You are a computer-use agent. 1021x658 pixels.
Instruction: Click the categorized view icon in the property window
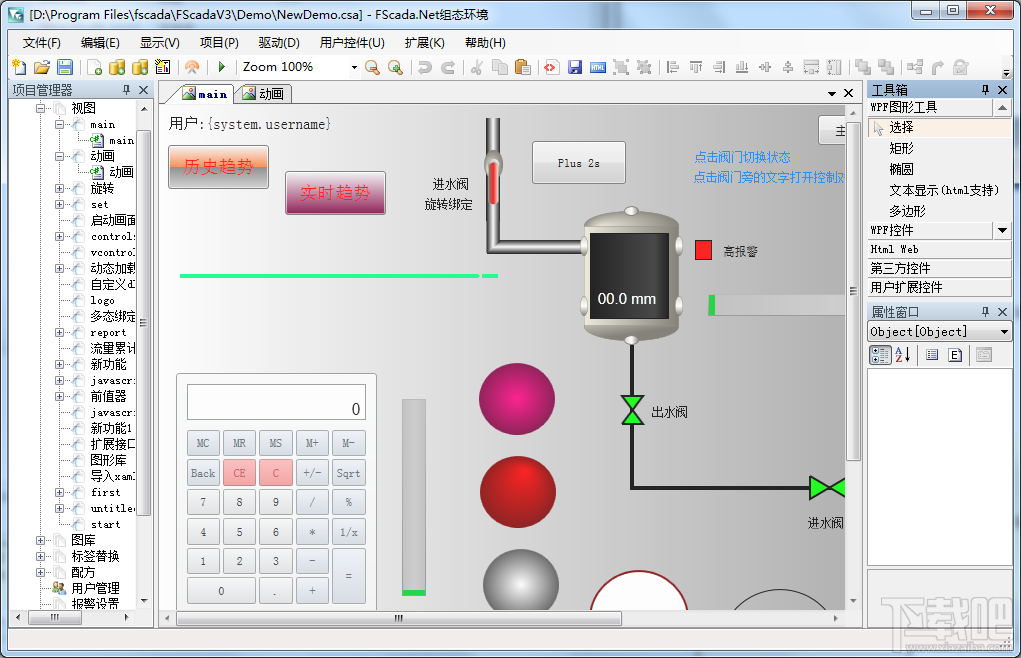click(x=880, y=355)
